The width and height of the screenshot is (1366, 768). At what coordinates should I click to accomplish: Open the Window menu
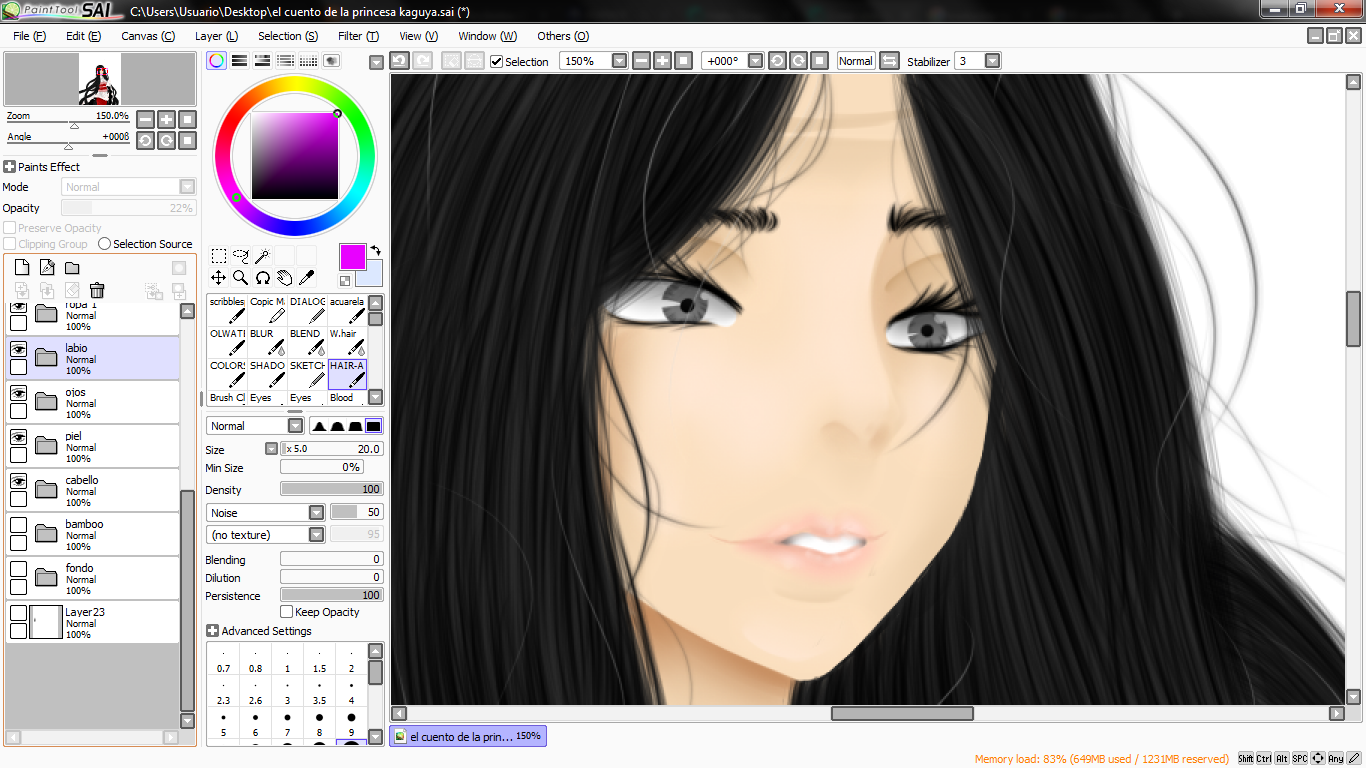pyautogui.click(x=488, y=36)
